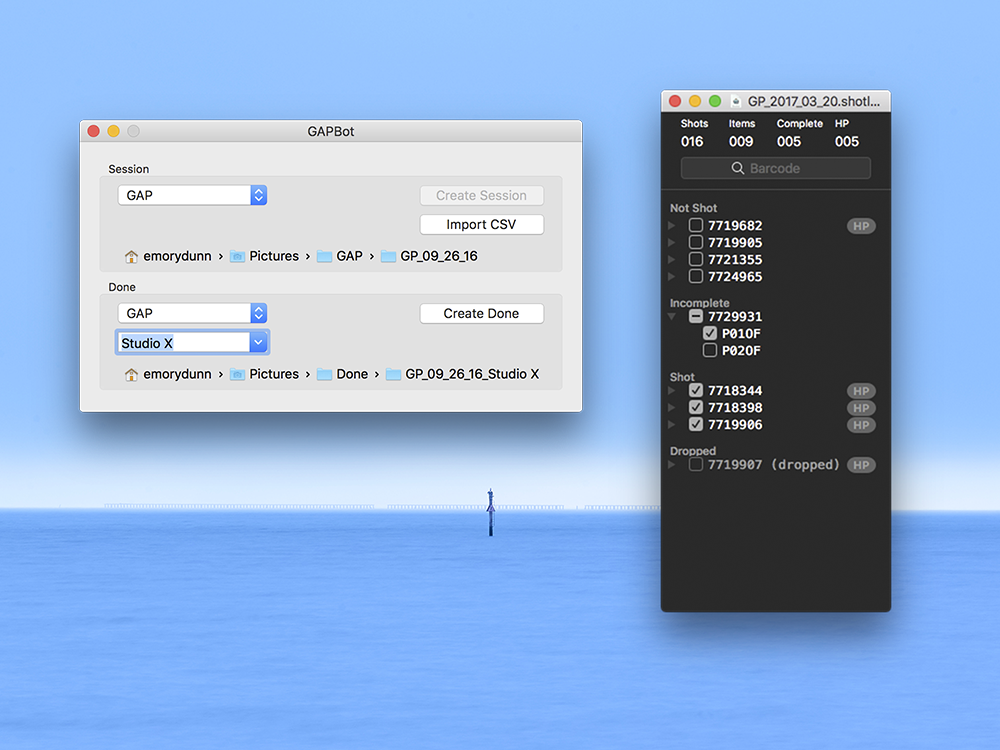Click the HP badge next to 7719682
This screenshot has width=1000, height=750.
[861, 226]
